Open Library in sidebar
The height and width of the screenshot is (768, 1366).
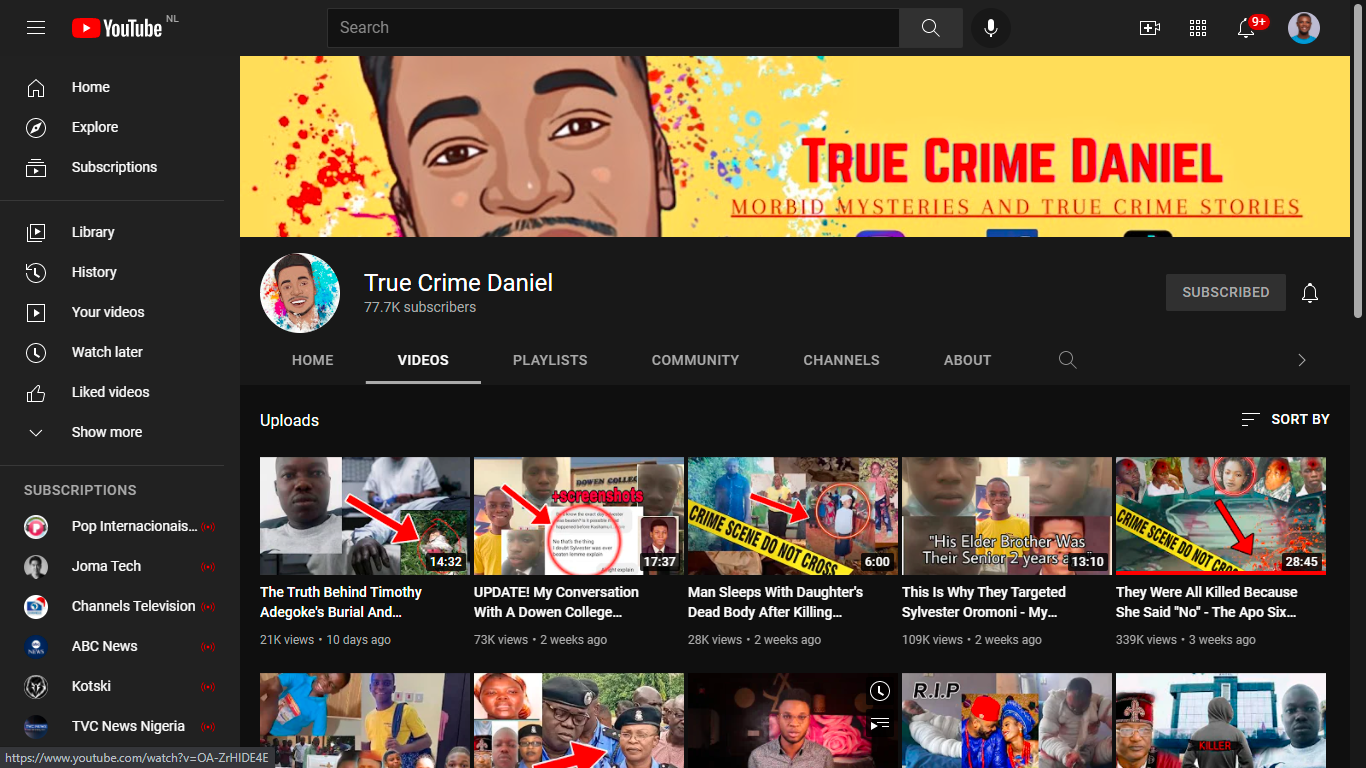(112, 232)
